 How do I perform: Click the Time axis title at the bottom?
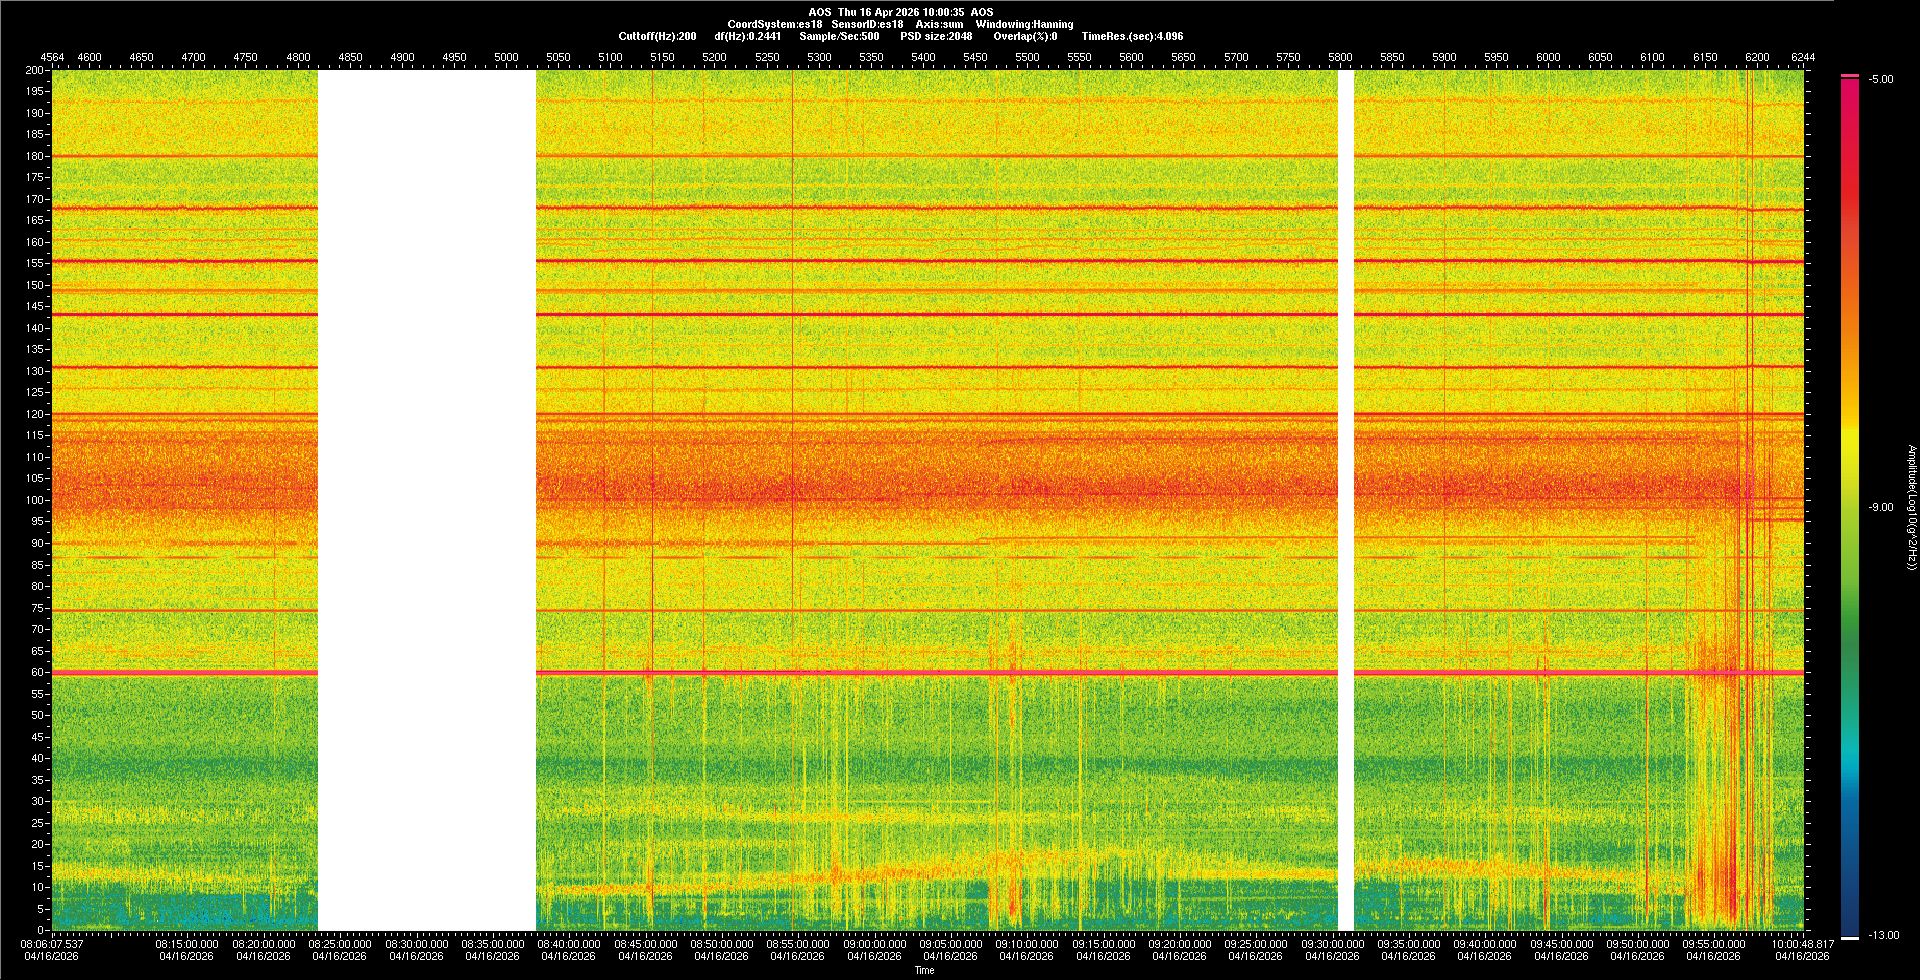coord(924,970)
